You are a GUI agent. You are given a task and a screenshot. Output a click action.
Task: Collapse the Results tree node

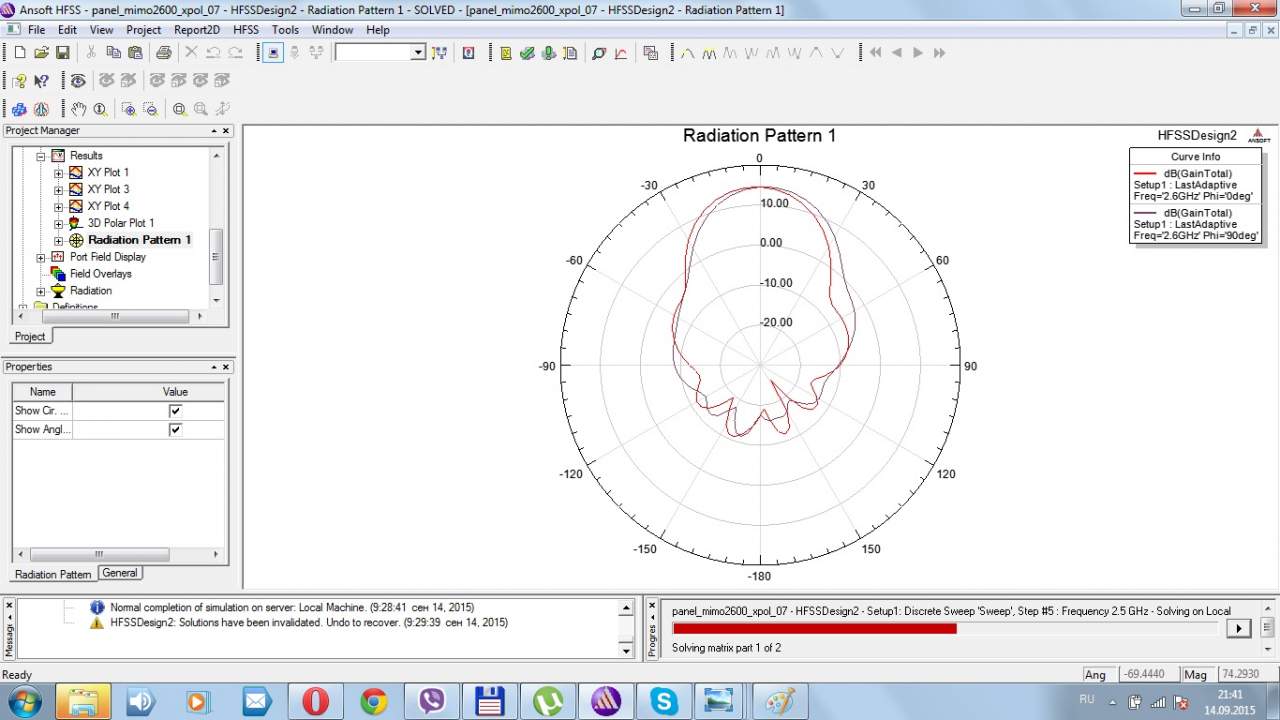[x=41, y=156]
